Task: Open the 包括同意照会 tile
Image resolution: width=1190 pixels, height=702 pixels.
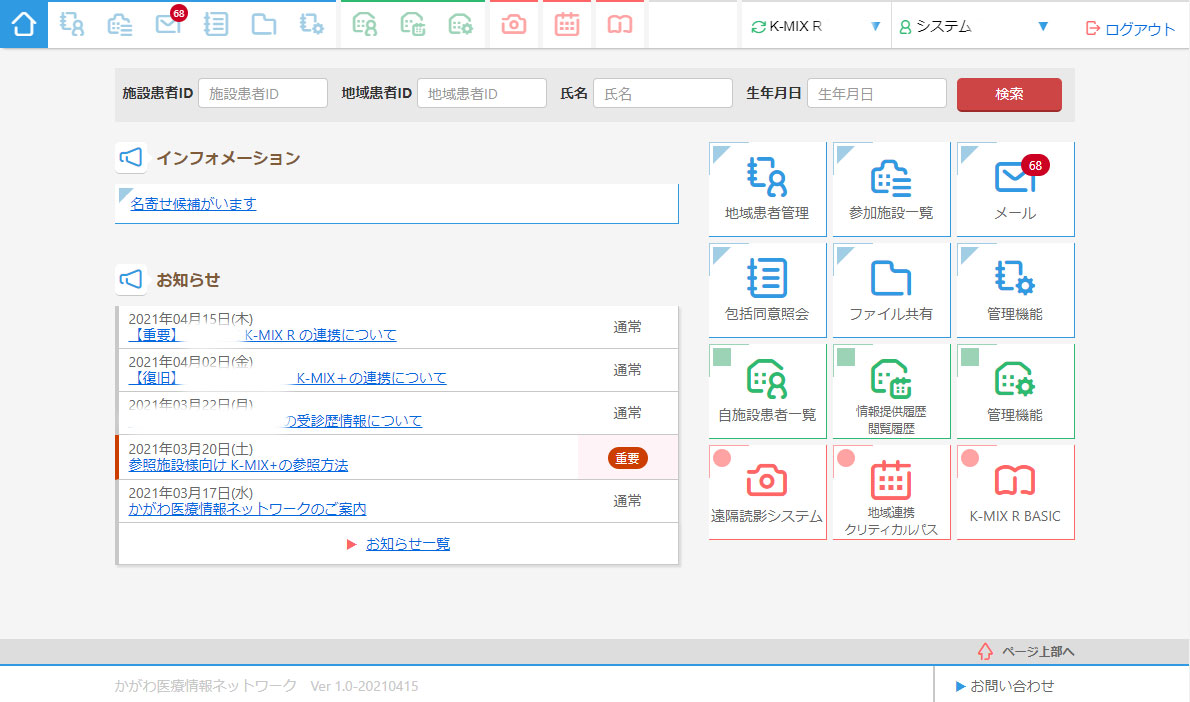Action: 767,290
